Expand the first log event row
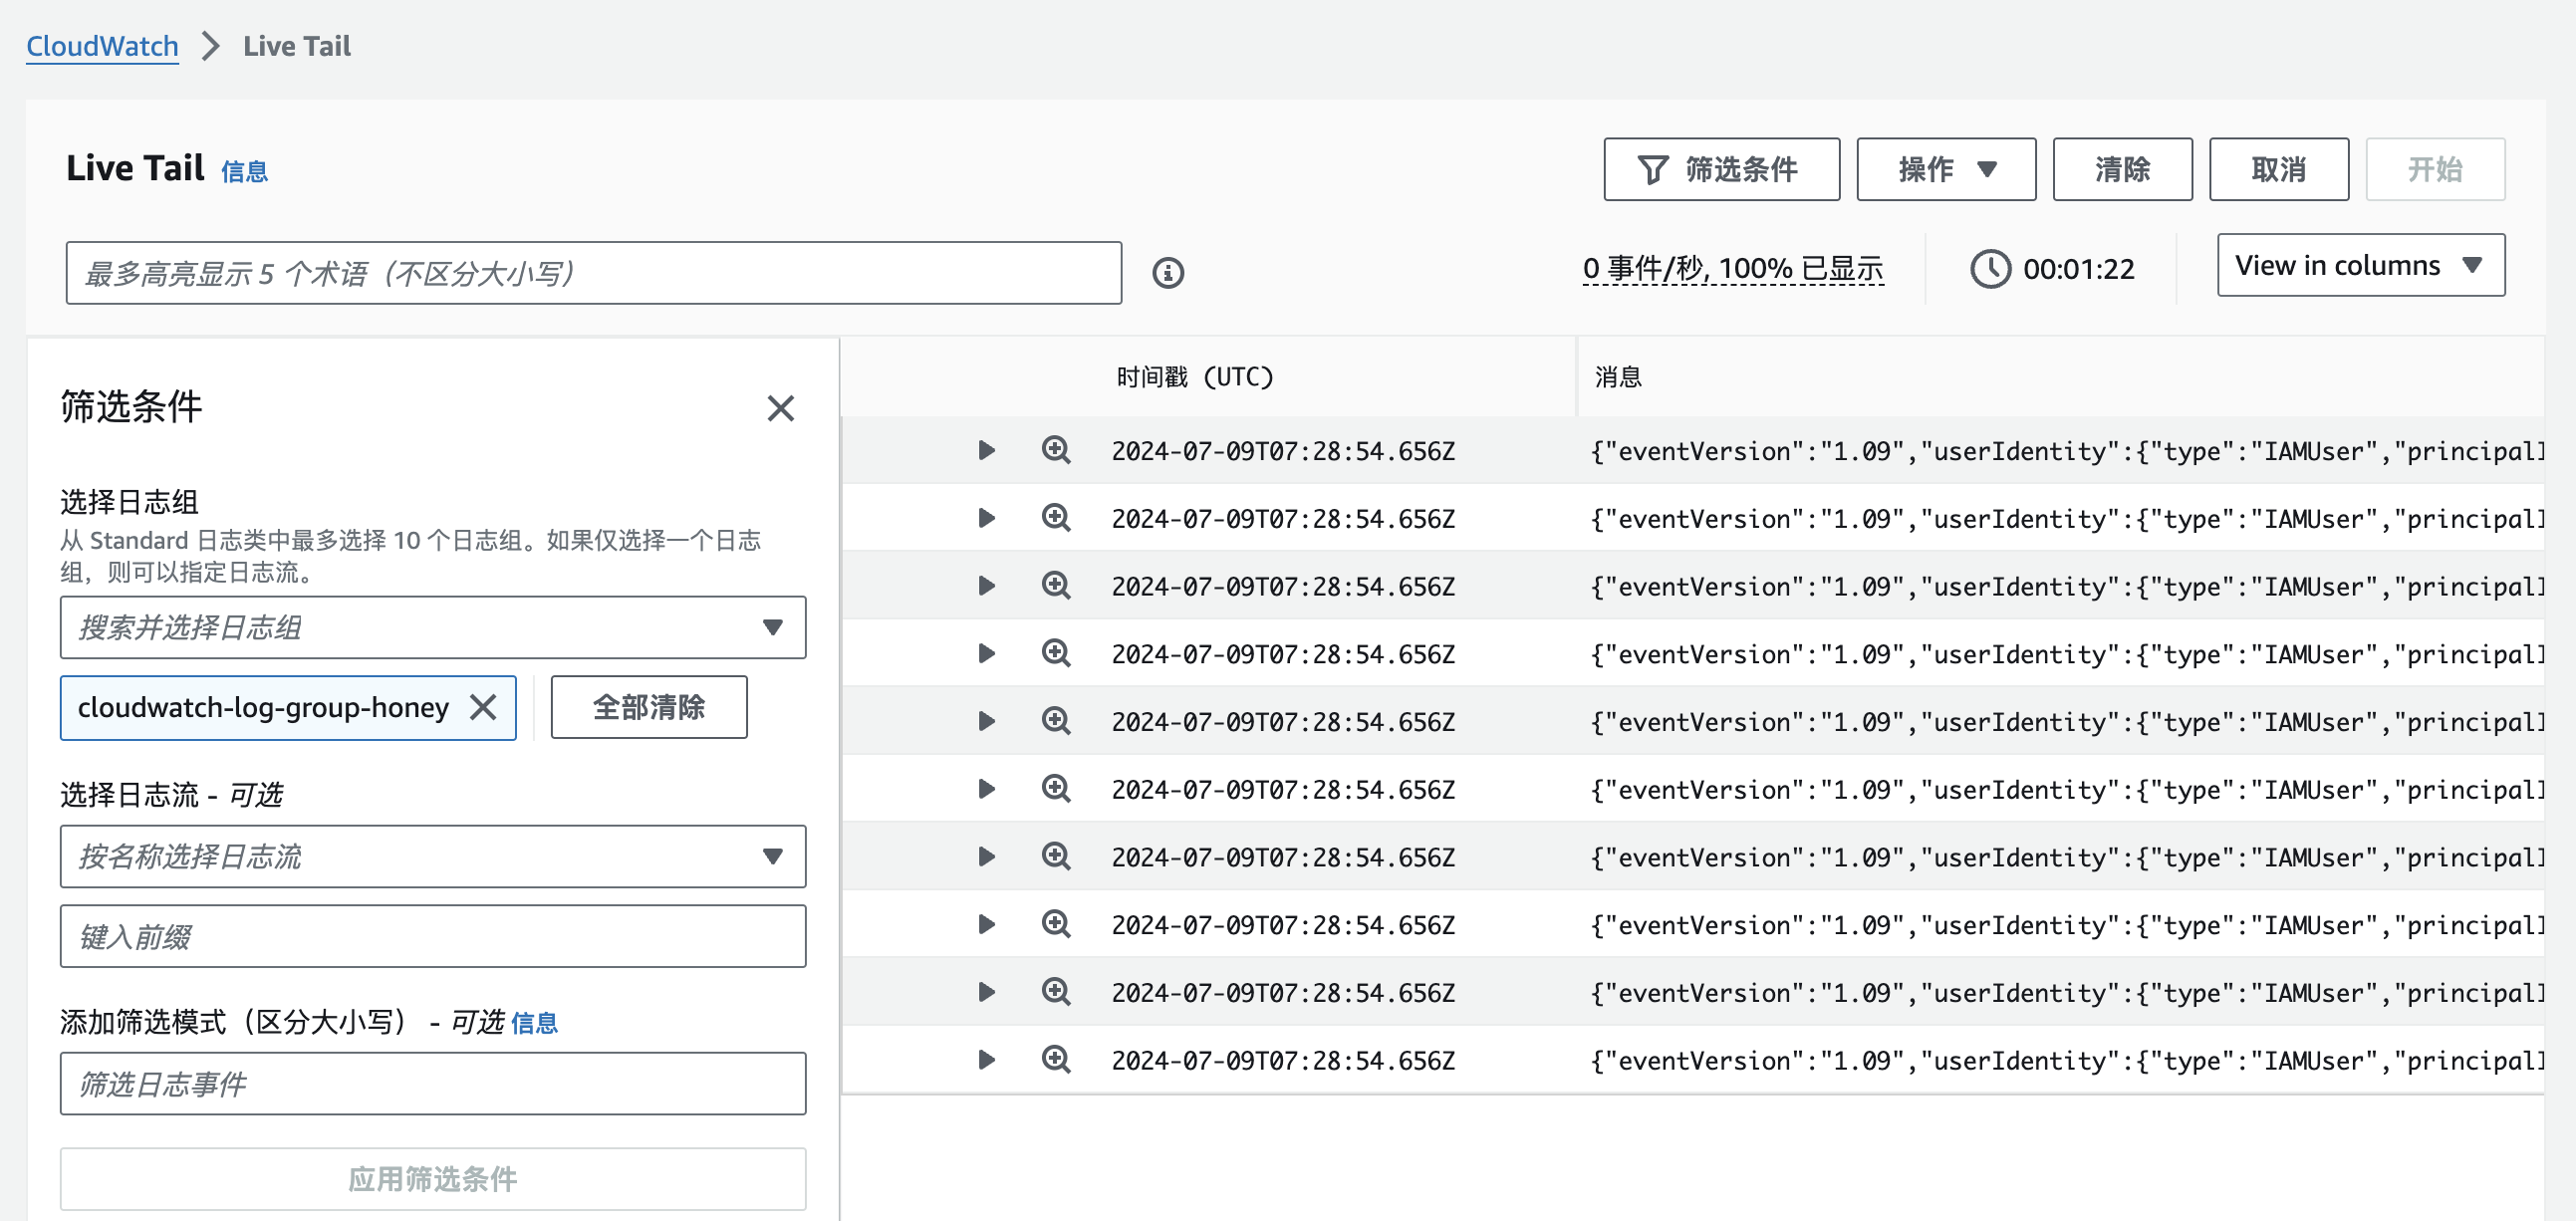2576x1221 pixels. [x=986, y=450]
